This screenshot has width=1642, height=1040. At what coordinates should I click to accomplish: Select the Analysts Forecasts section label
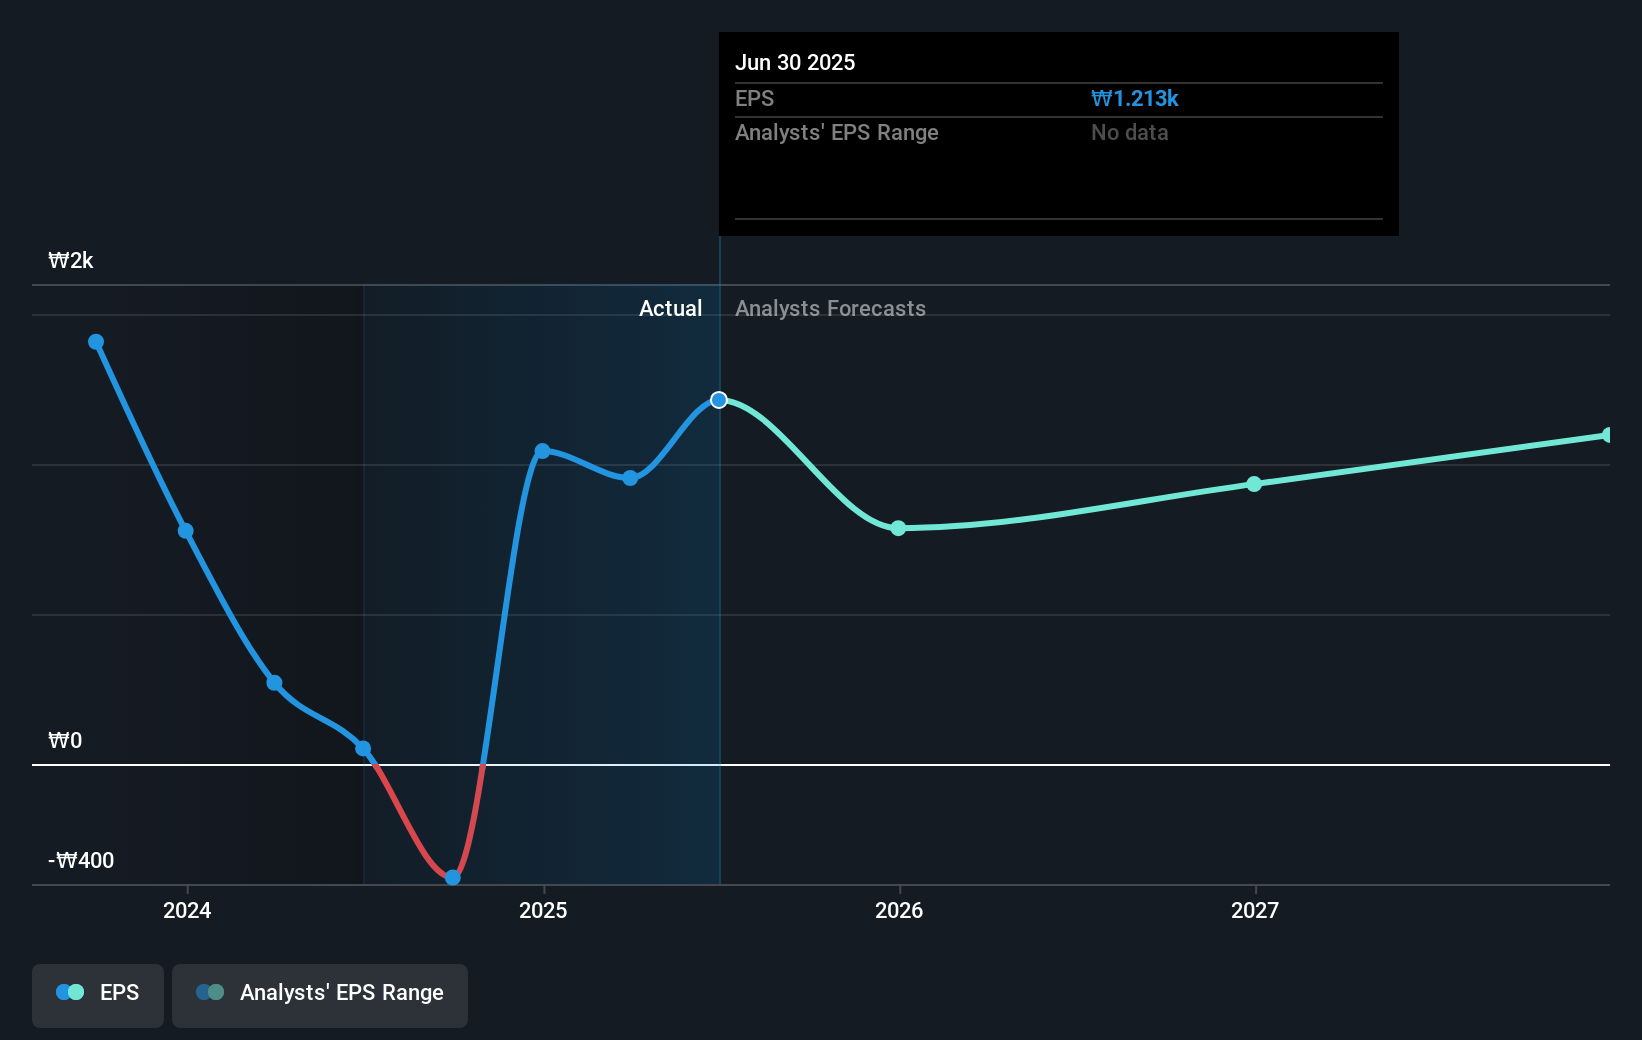(830, 308)
